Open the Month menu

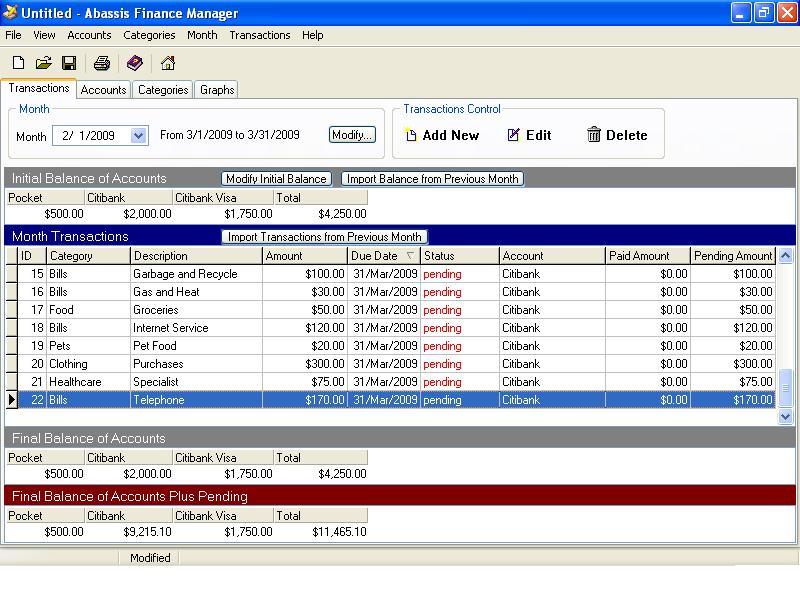(x=202, y=35)
